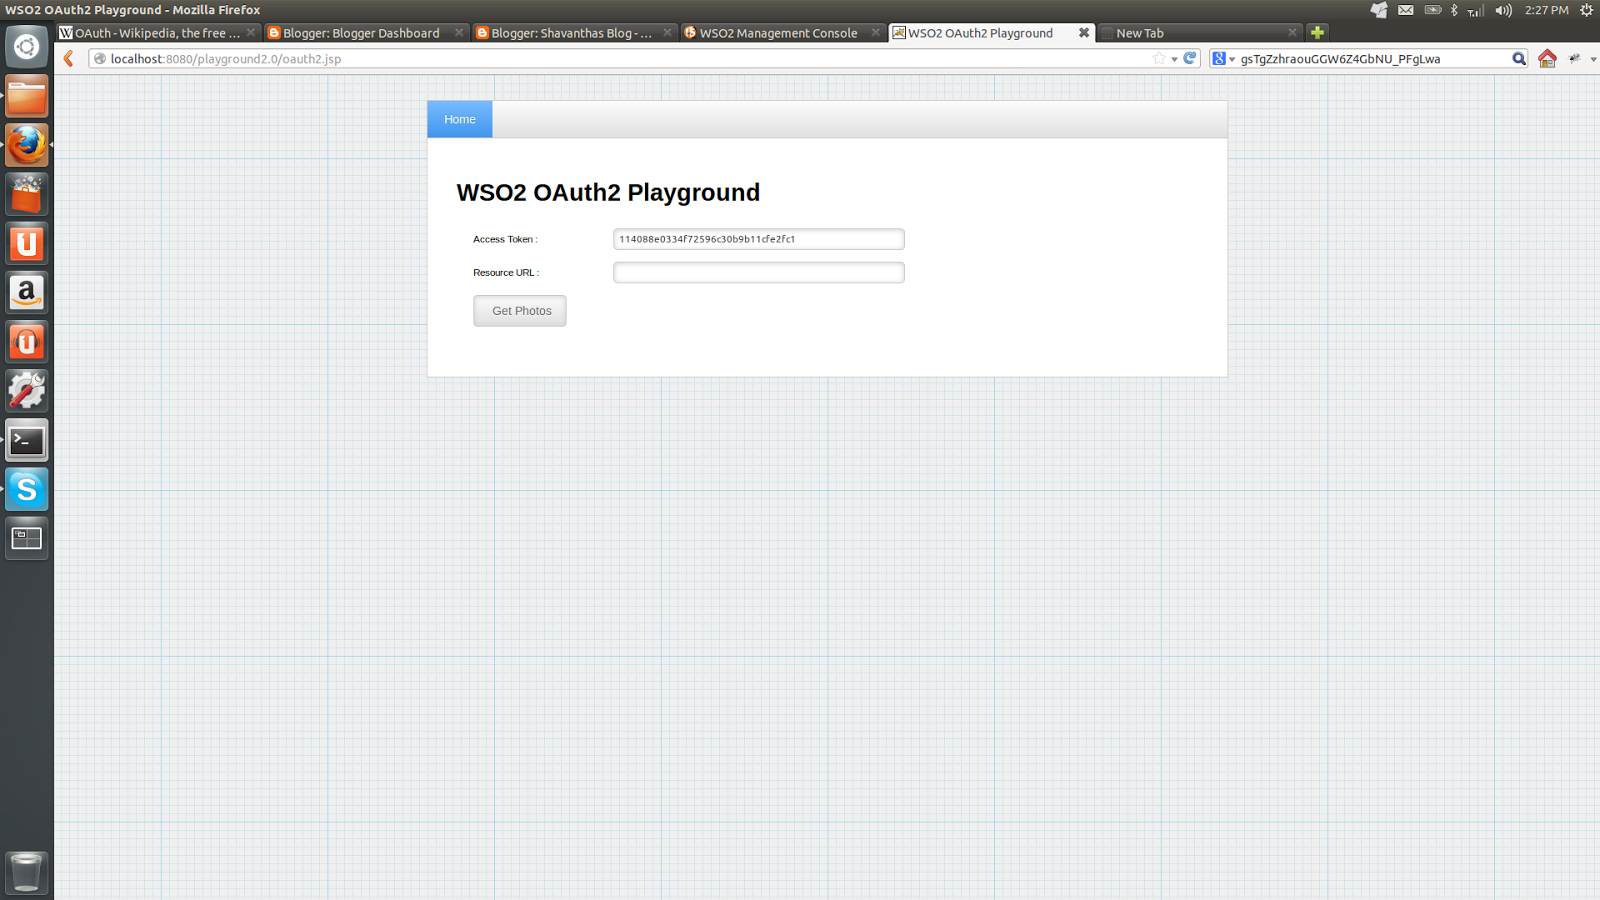Click browser search box text
This screenshot has height=900, width=1600.
click(x=1340, y=59)
